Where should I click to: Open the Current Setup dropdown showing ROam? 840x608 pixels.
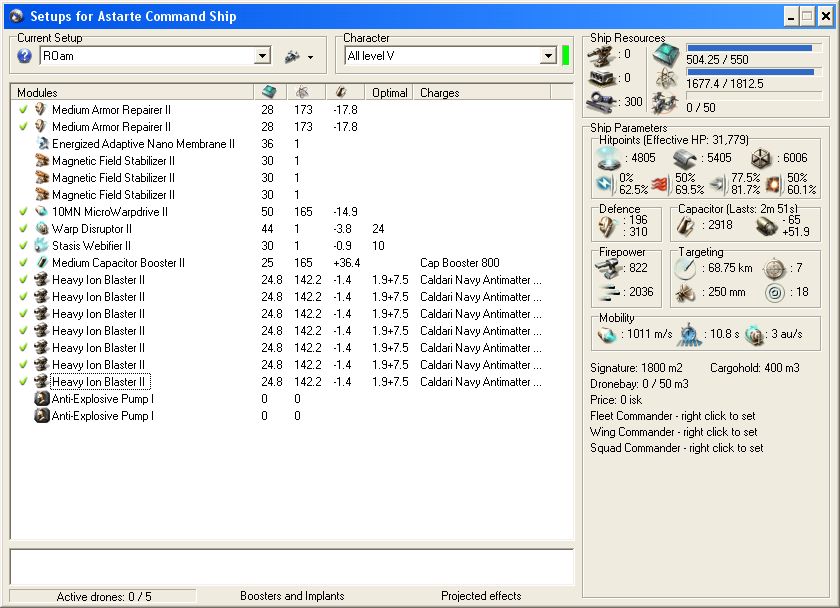tap(262, 57)
